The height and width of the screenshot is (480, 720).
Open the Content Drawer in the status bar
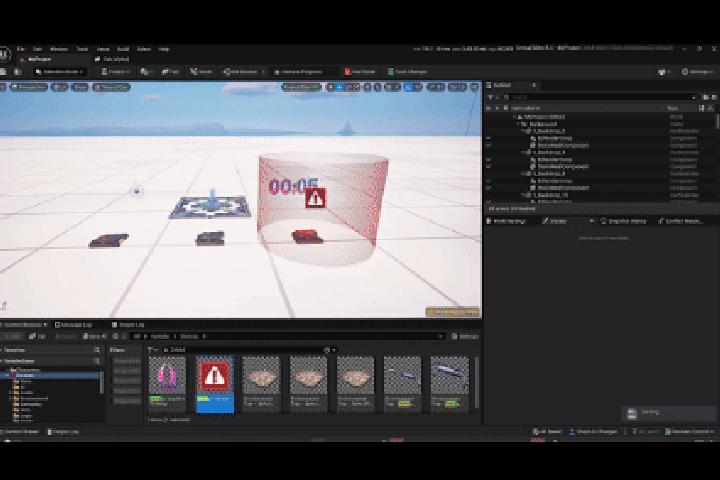(21, 432)
